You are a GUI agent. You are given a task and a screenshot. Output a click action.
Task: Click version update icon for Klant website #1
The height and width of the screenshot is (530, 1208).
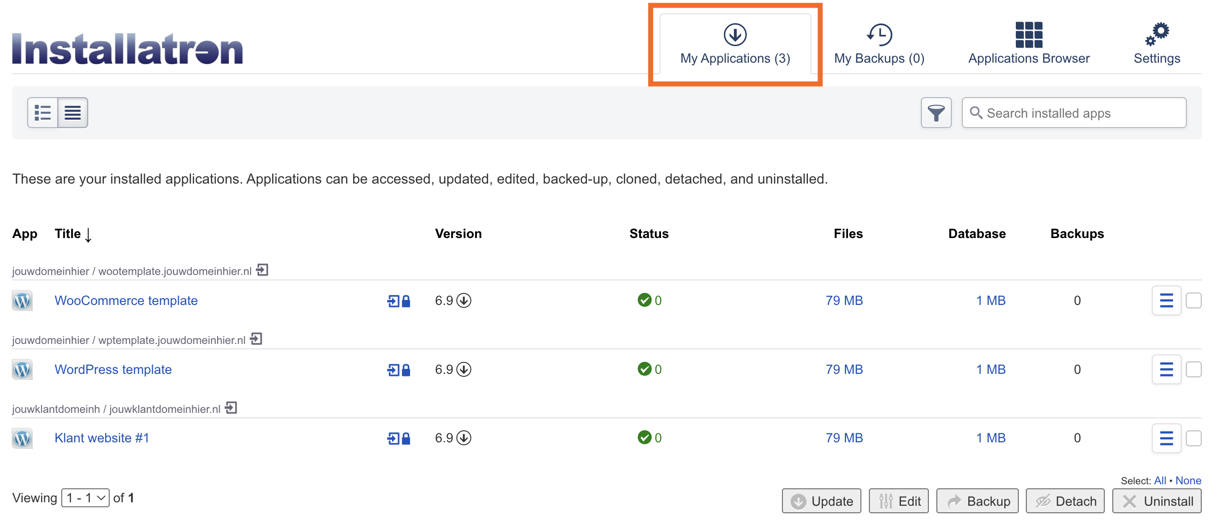coord(464,438)
